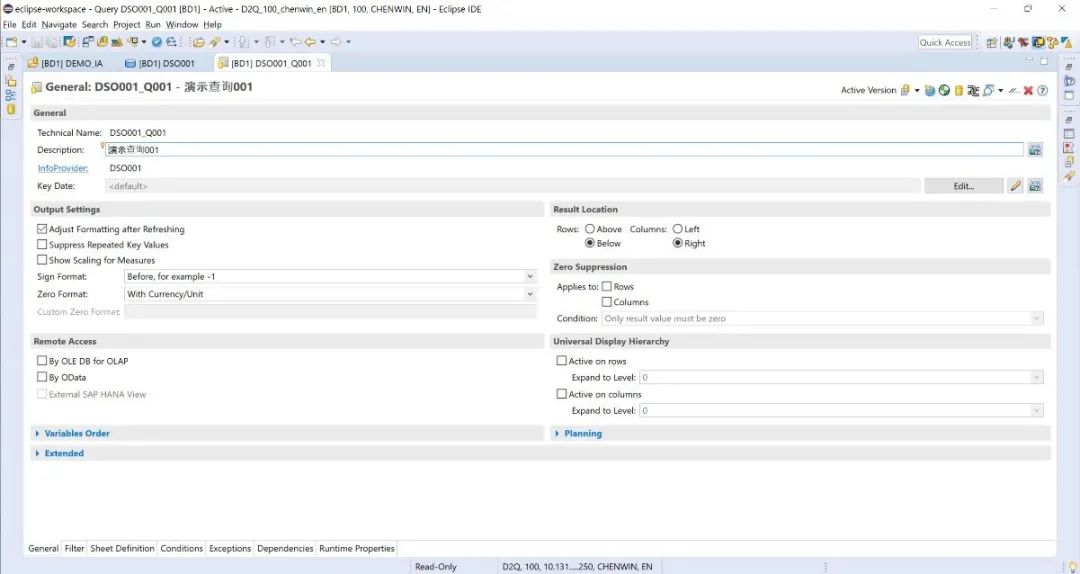Open the Project menu
This screenshot has width=1080, height=574.
click(127, 24)
